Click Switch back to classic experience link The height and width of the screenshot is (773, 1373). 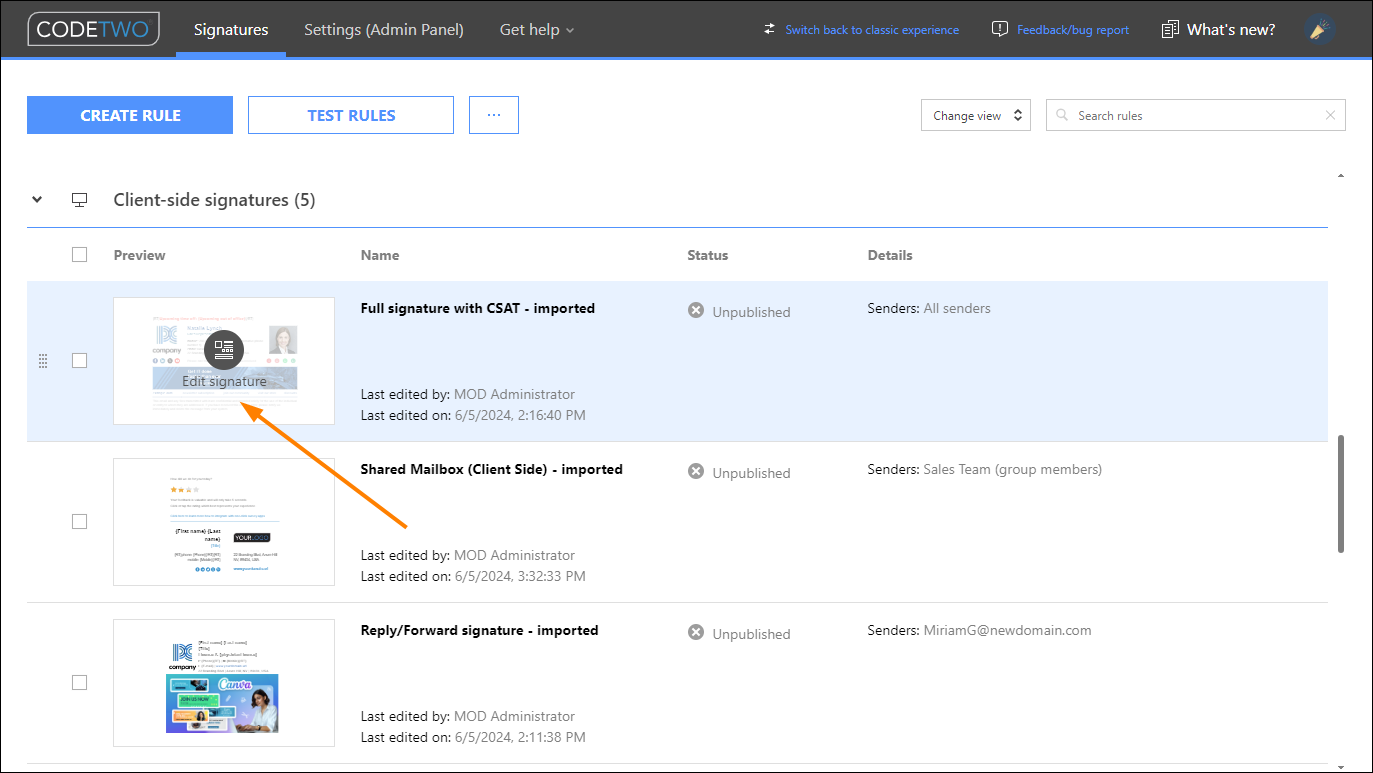coord(872,30)
